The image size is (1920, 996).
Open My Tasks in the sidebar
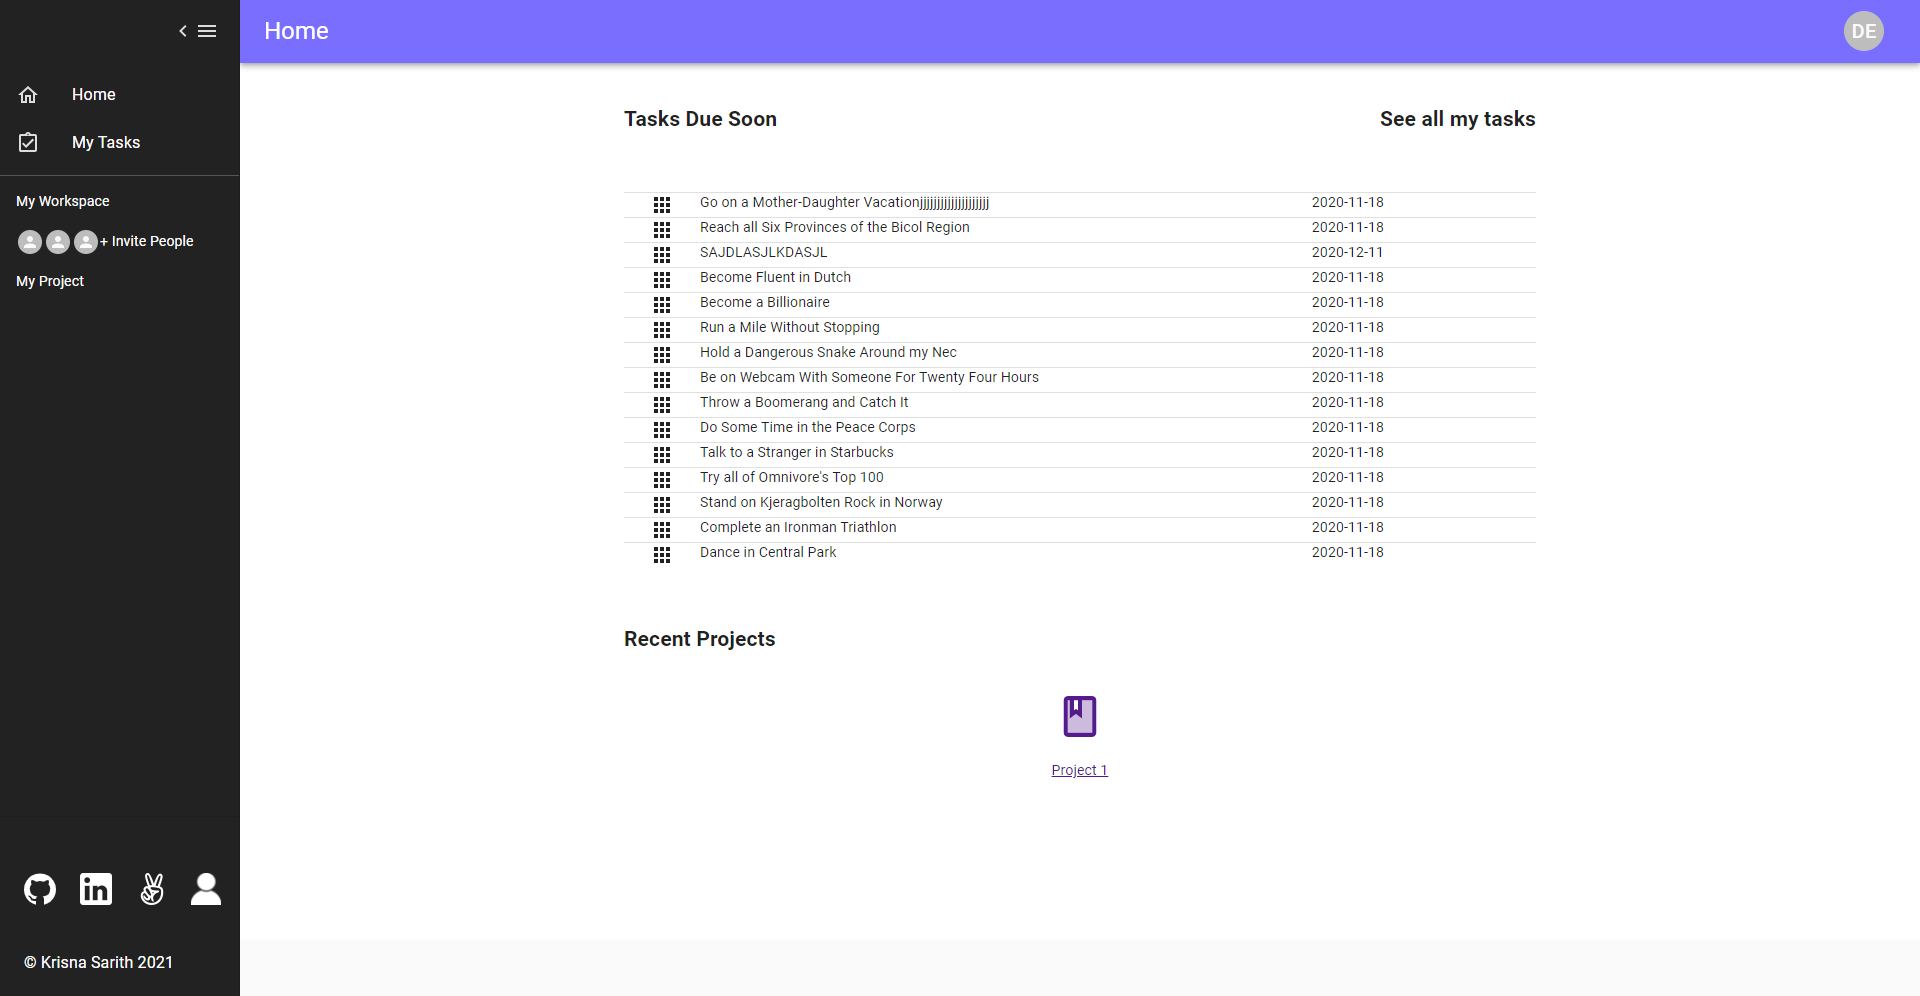click(x=106, y=143)
